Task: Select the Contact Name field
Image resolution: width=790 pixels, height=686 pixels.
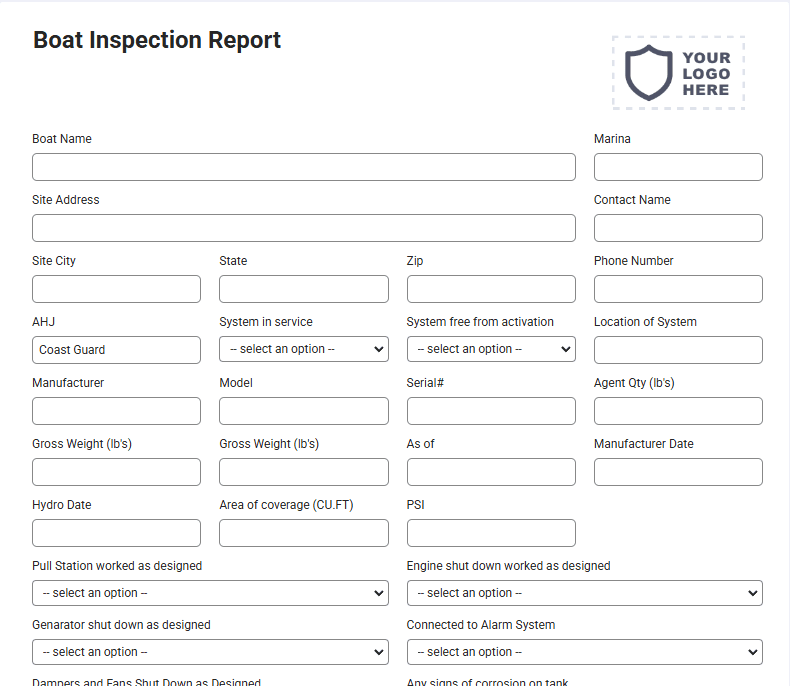Action: pos(678,228)
